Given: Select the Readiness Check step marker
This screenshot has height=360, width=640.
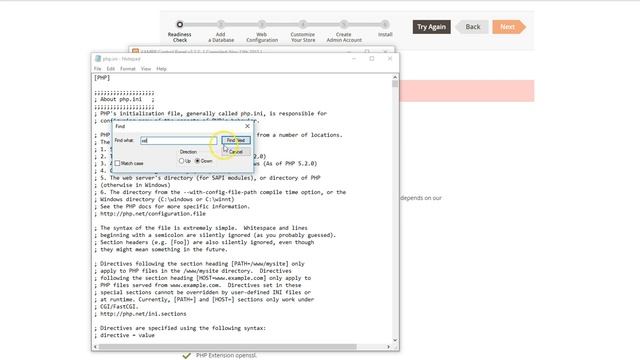Looking at the screenshot, I should tap(180, 24).
